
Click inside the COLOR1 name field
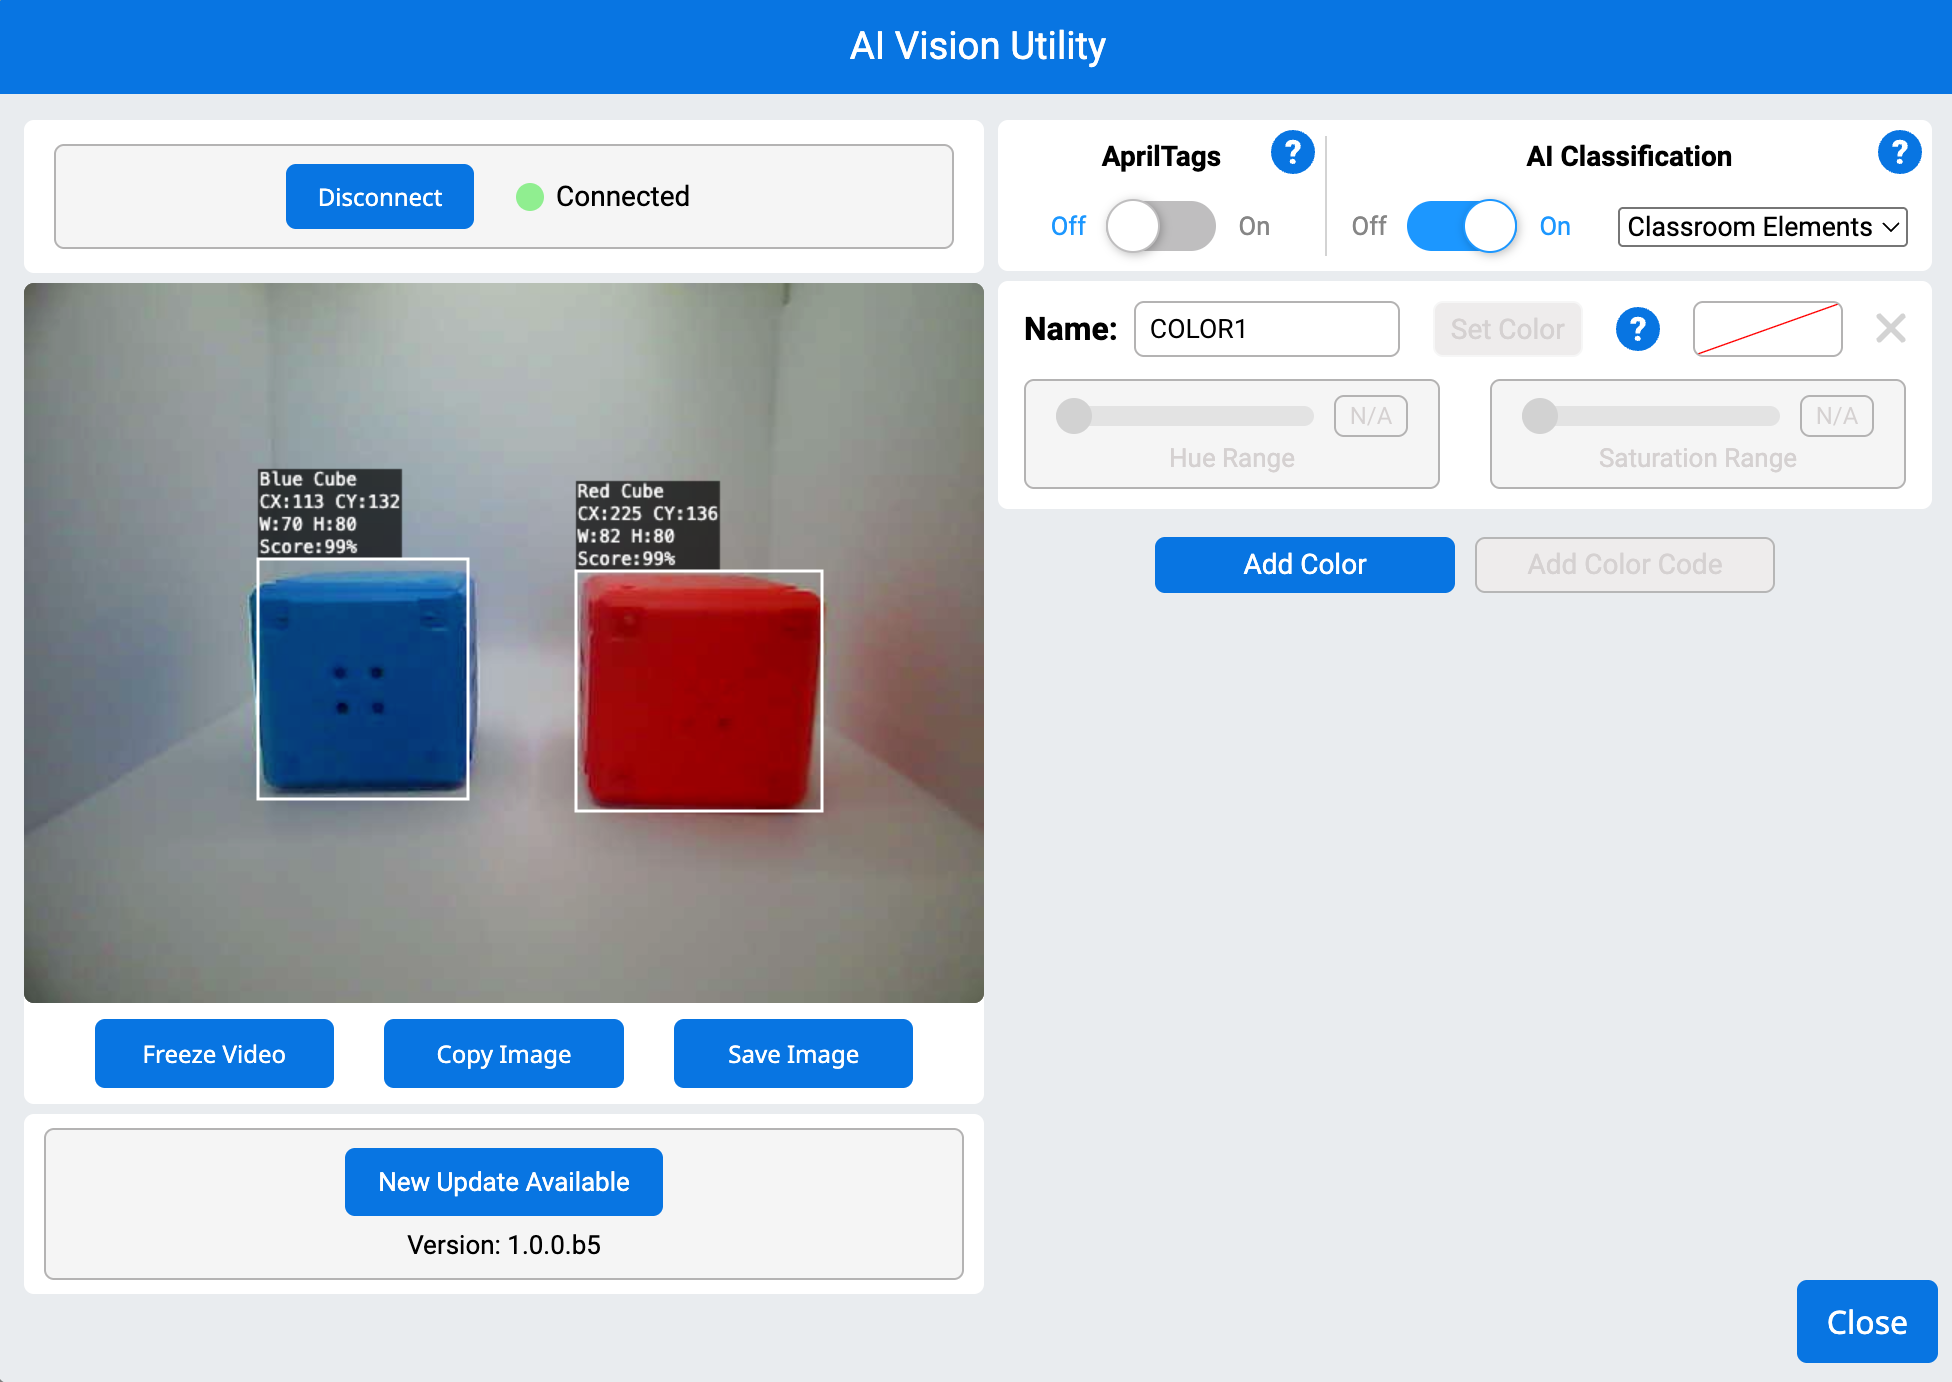[1265, 328]
